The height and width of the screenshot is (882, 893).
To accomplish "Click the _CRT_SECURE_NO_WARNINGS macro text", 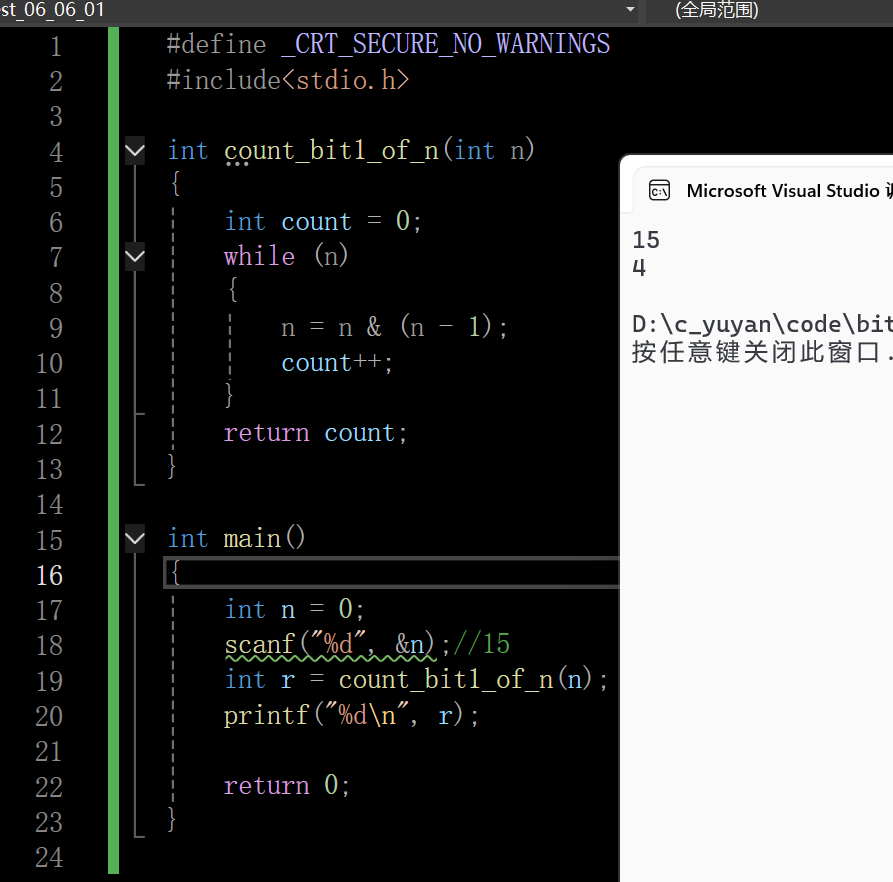I will [x=445, y=44].
